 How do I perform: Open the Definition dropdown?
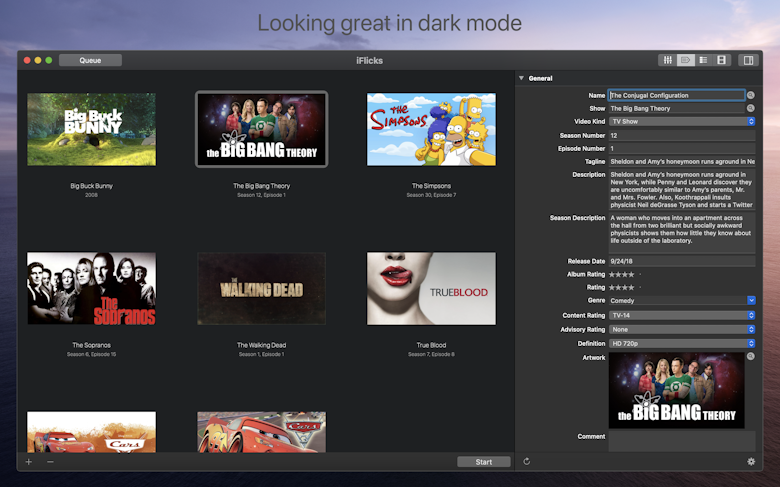pos(682,343)
